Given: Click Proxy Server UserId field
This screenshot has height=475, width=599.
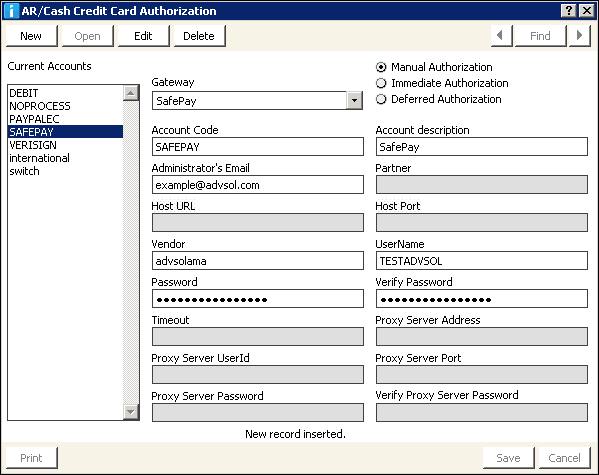Looking at the screenshot, I should tap(258, 374).
